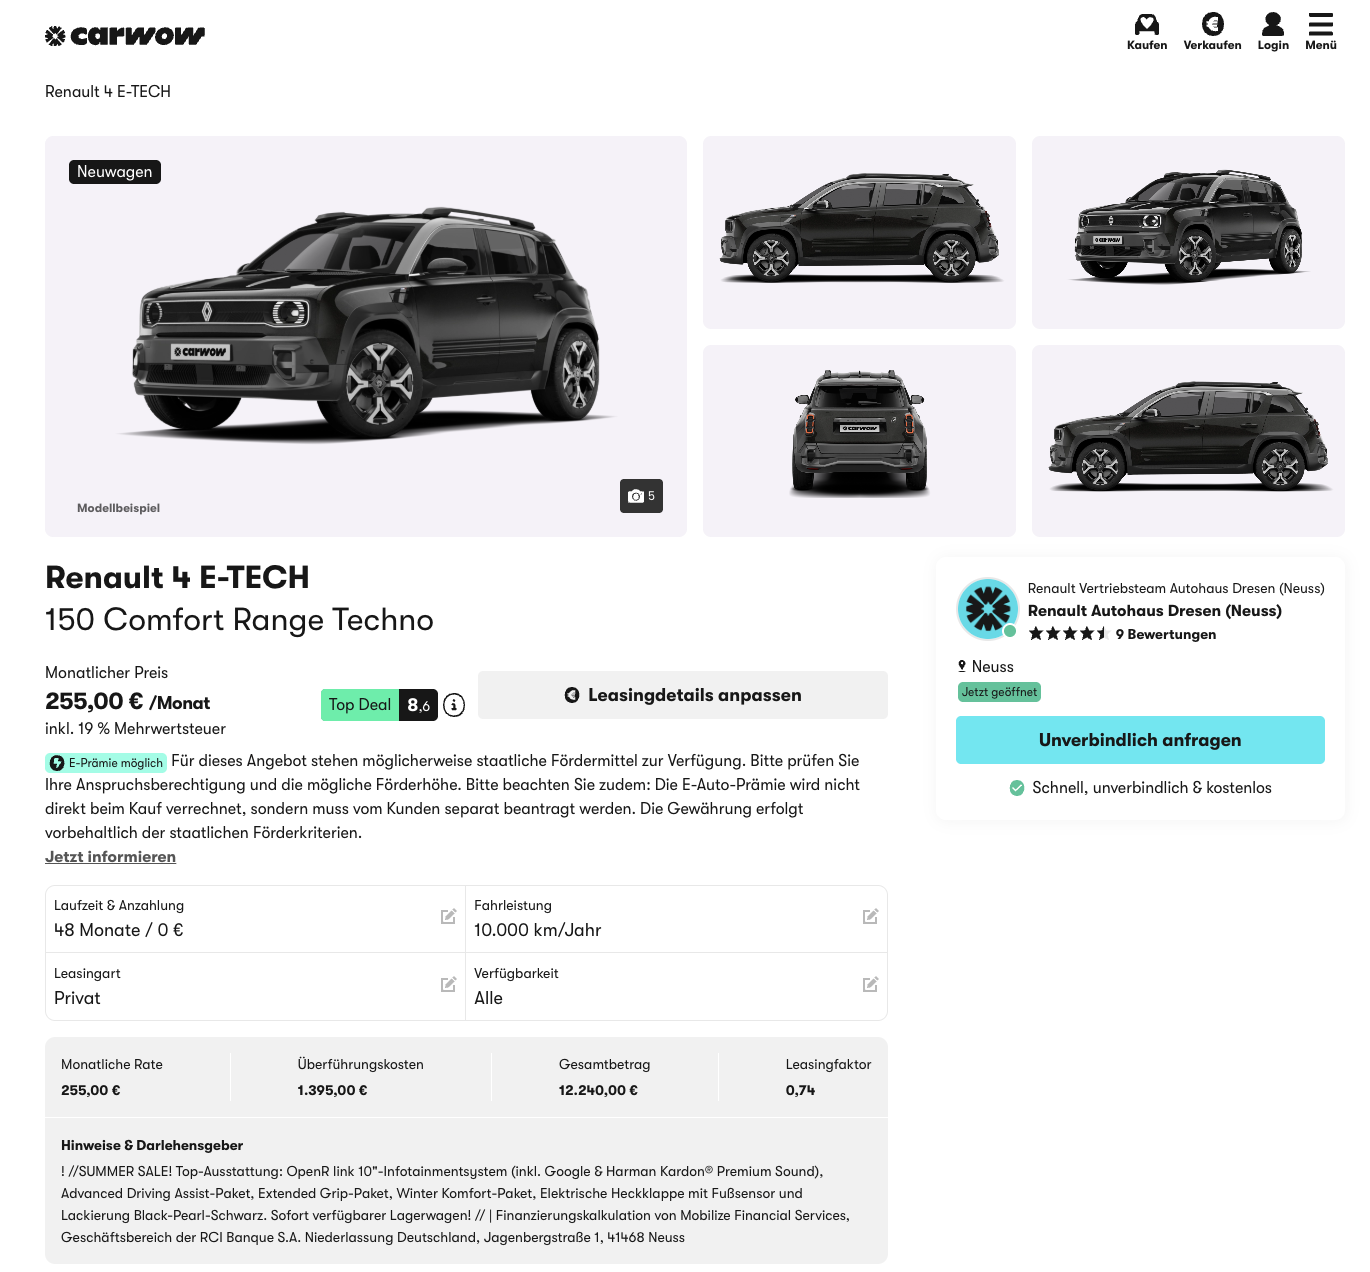1370x1272 pixels.
Task: Click the Renault 4 E-TECH main heading
Action: [177, 577]
